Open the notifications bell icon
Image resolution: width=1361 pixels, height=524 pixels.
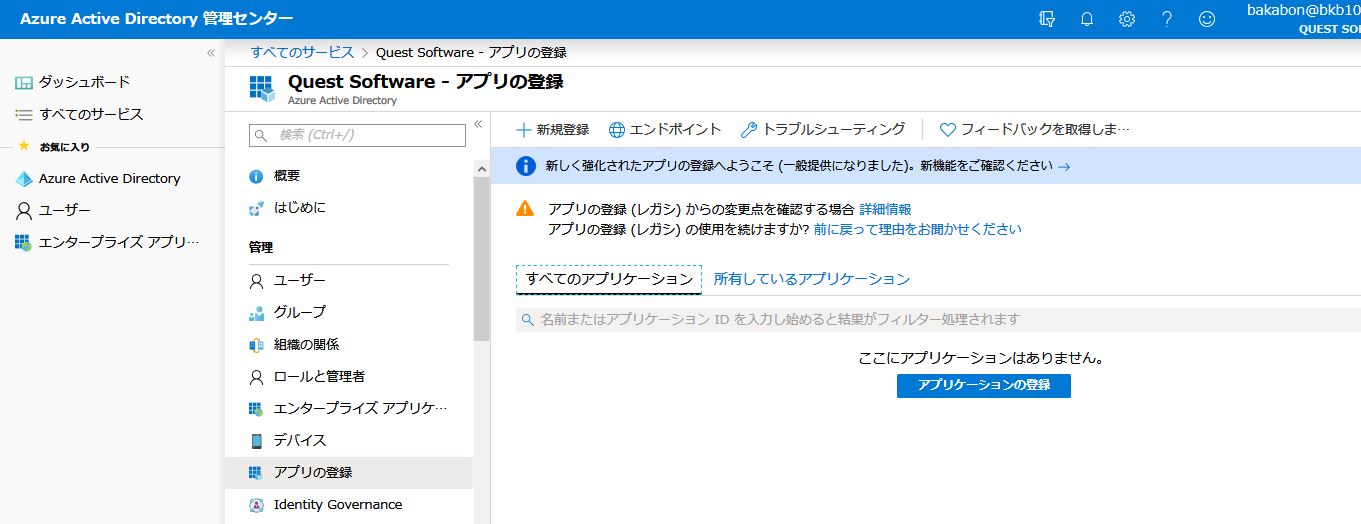click(1087, 19)
